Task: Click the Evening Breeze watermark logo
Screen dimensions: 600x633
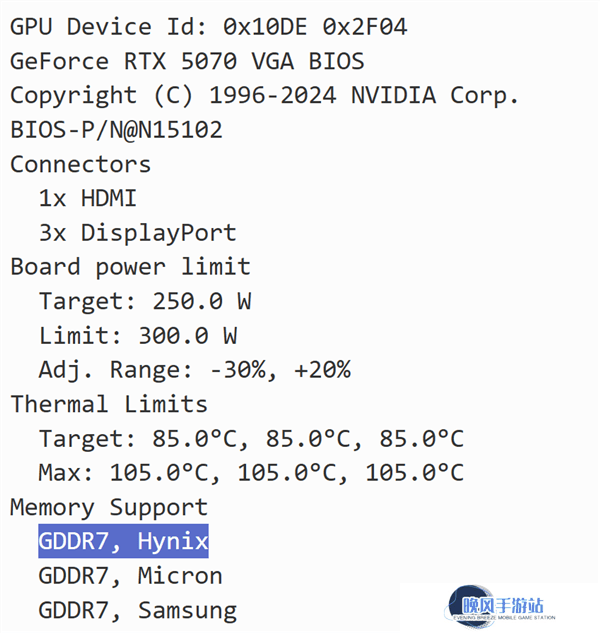Action: coord(500,607)
